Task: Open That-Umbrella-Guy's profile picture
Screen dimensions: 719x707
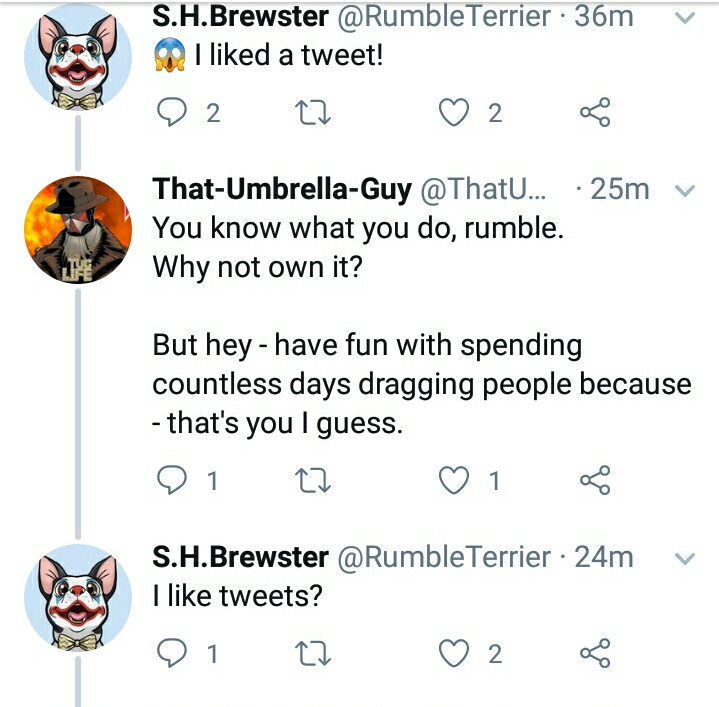Action: tap(78, 230)
